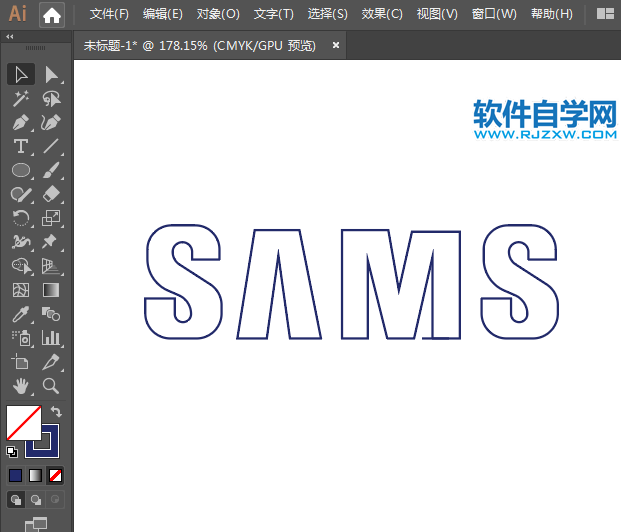621x532 pixels.
Task: Activate the Type tool
Action: coord(21,146)
